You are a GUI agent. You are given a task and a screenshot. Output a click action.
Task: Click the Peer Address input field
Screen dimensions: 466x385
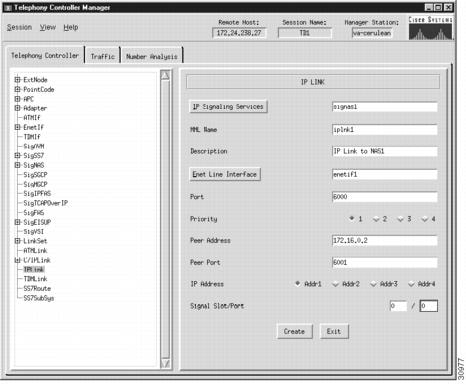point(385,240)
